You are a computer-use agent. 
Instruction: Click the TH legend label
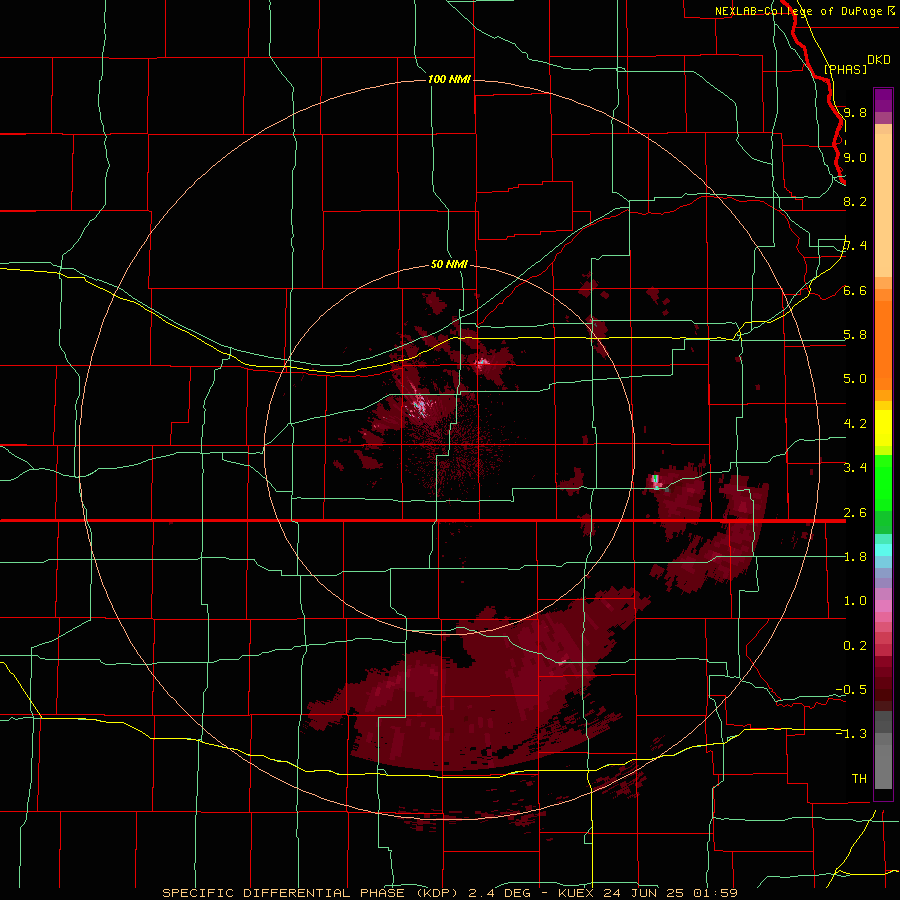(x=859, y=779)
